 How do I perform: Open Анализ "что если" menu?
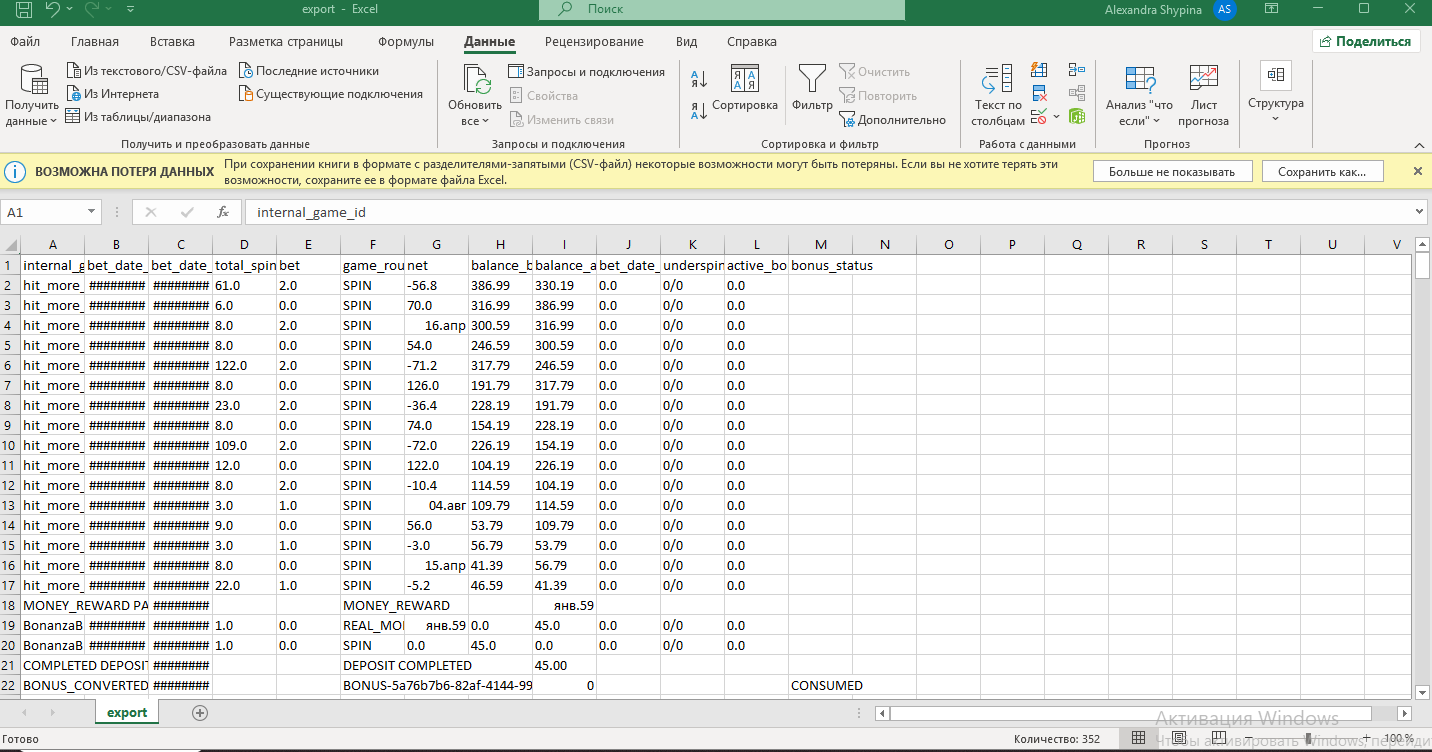[1139, 96]
